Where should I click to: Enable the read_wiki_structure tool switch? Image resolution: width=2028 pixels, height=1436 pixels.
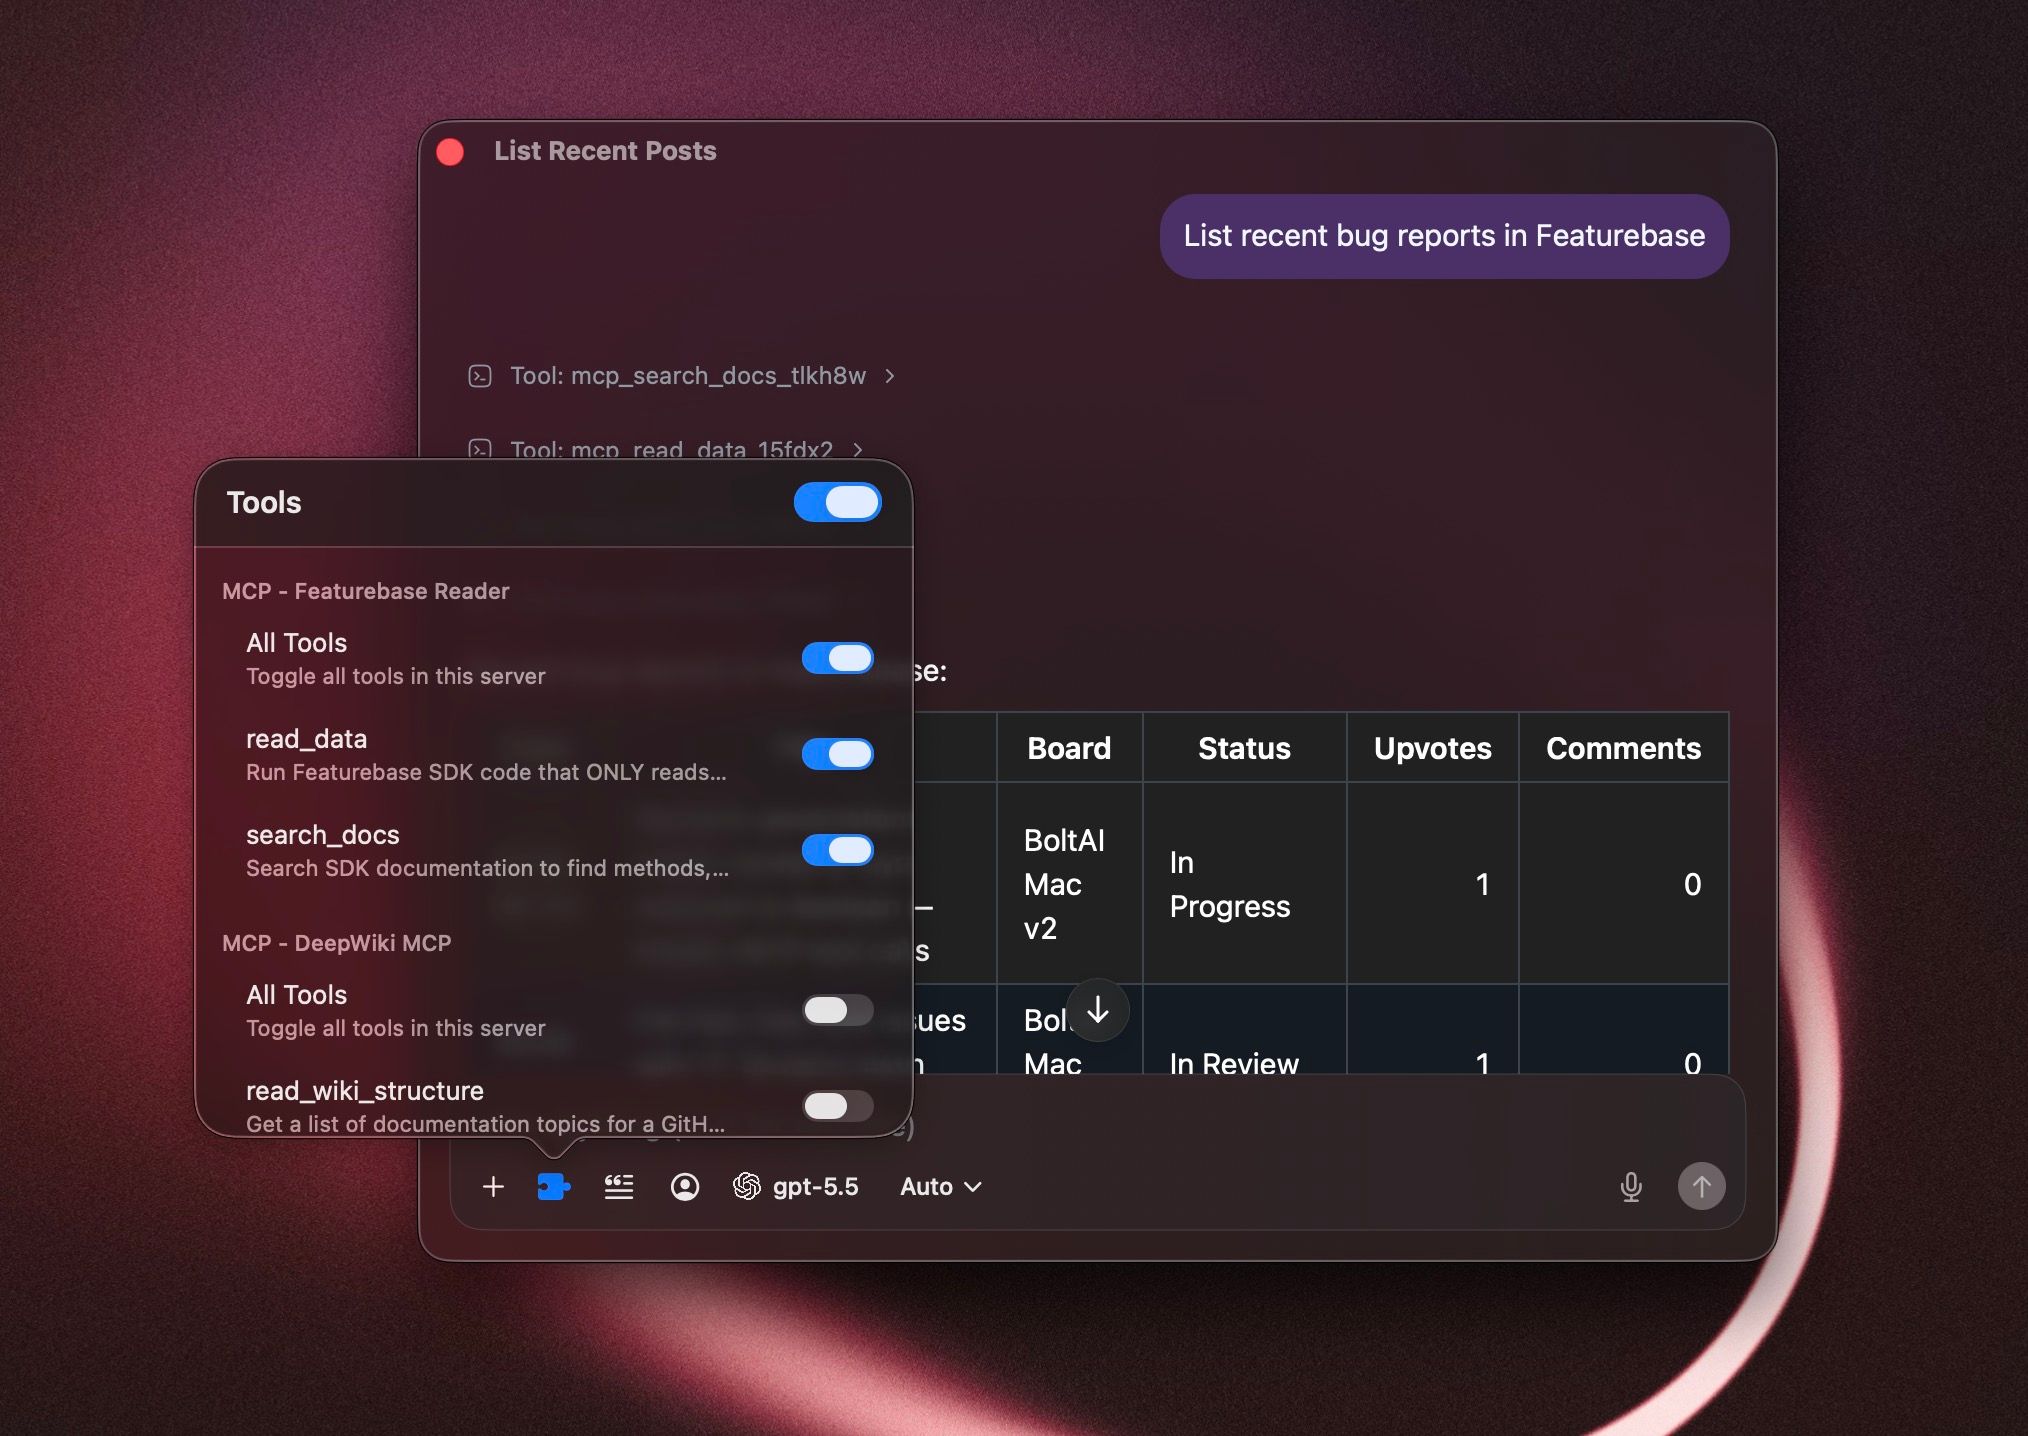(x=838, y=1106)
